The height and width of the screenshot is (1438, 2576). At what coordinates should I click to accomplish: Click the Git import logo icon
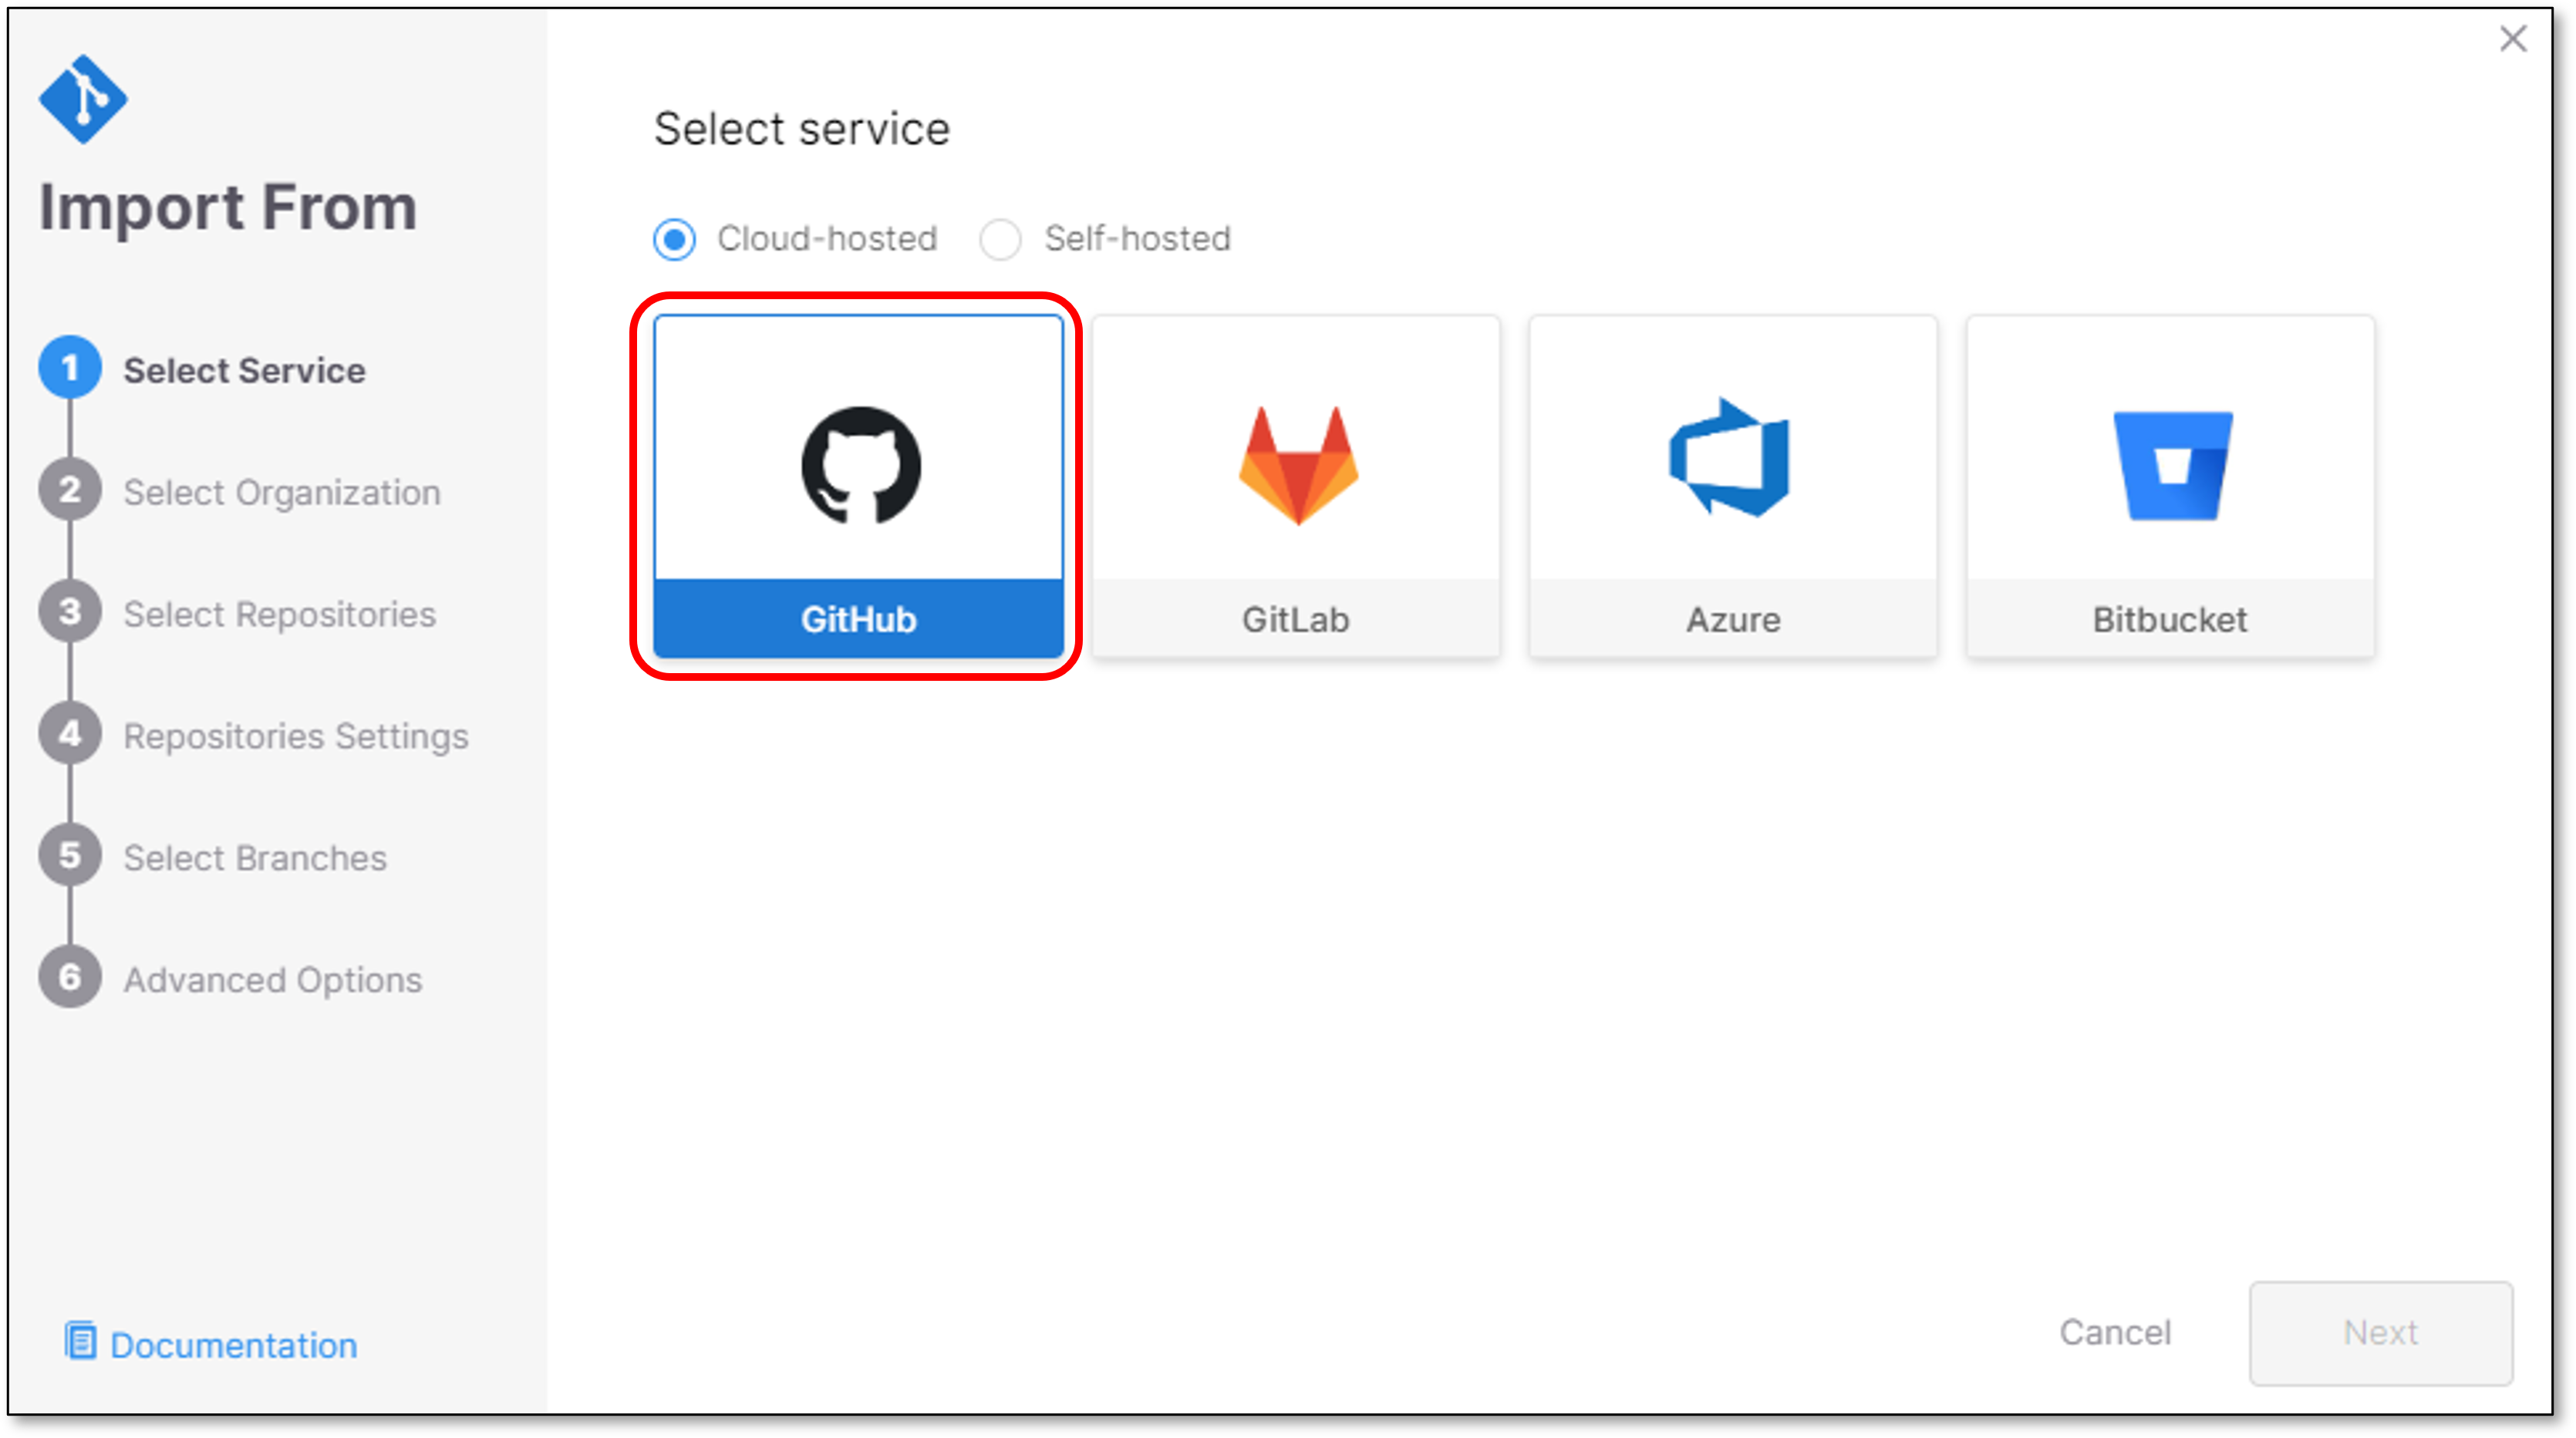pos(85,97)
